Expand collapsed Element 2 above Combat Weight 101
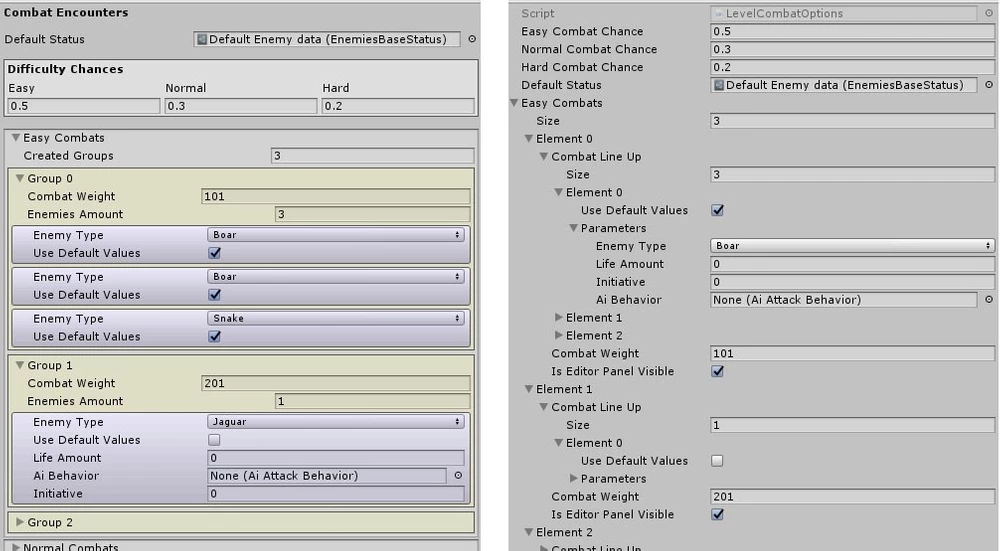 tap(559, 336)
